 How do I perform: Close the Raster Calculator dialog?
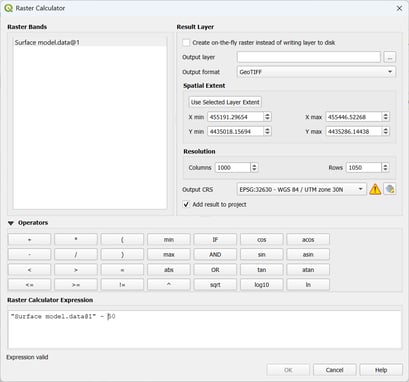(x=399, y=8)
